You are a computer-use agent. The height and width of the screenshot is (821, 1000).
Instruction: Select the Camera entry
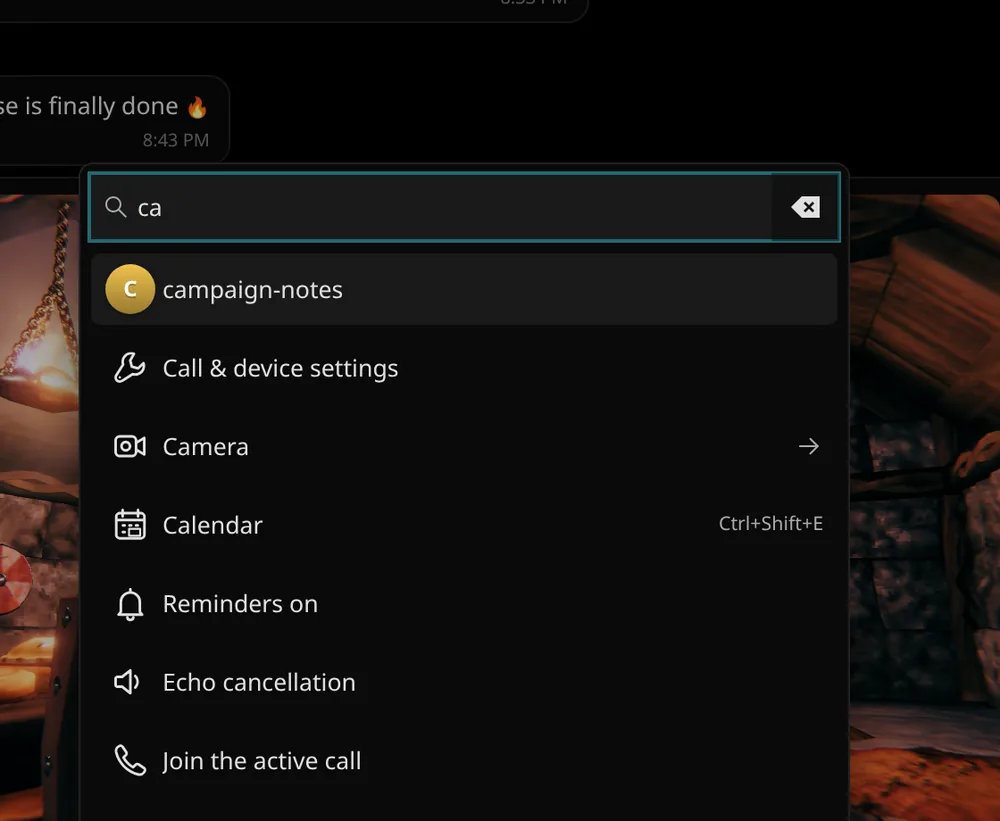click(x=464, y=447)
